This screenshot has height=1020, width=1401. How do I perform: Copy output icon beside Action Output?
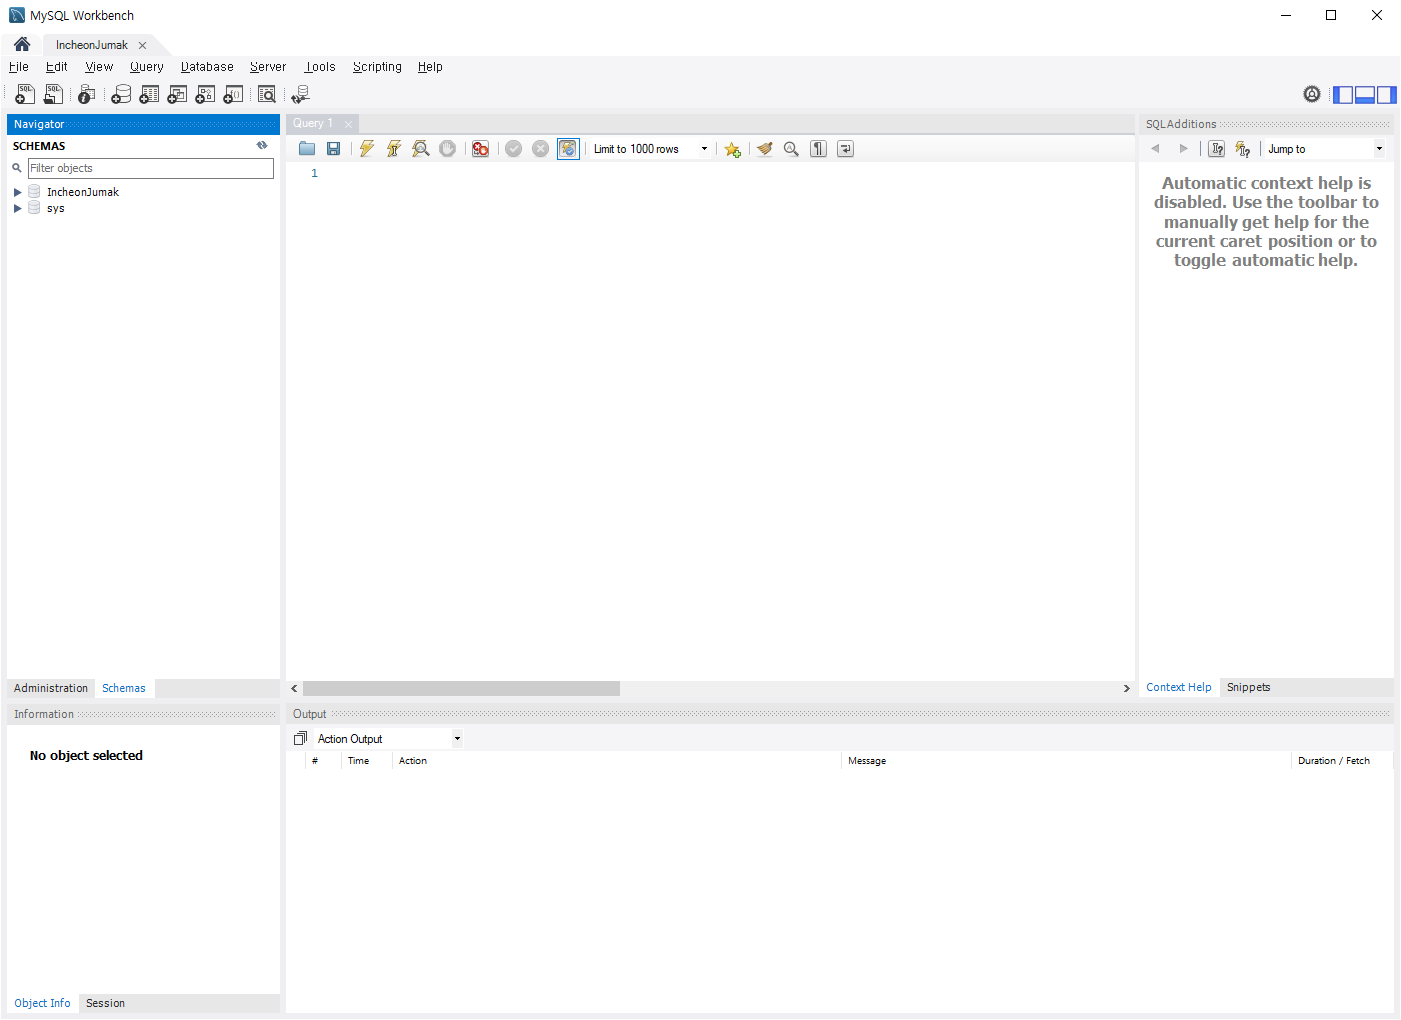coord(300,739)
